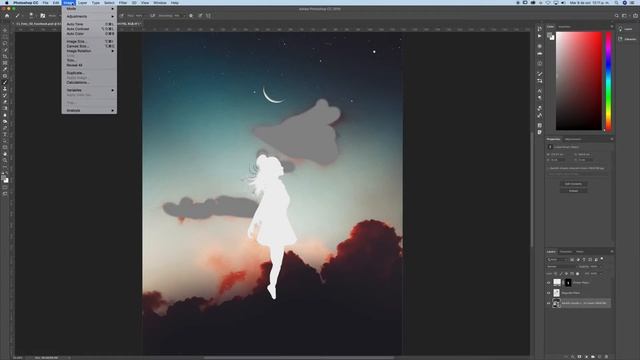The image size is (640, 360).
Task: Select the Brush tool in left toolbar
Action: (5, 82)
